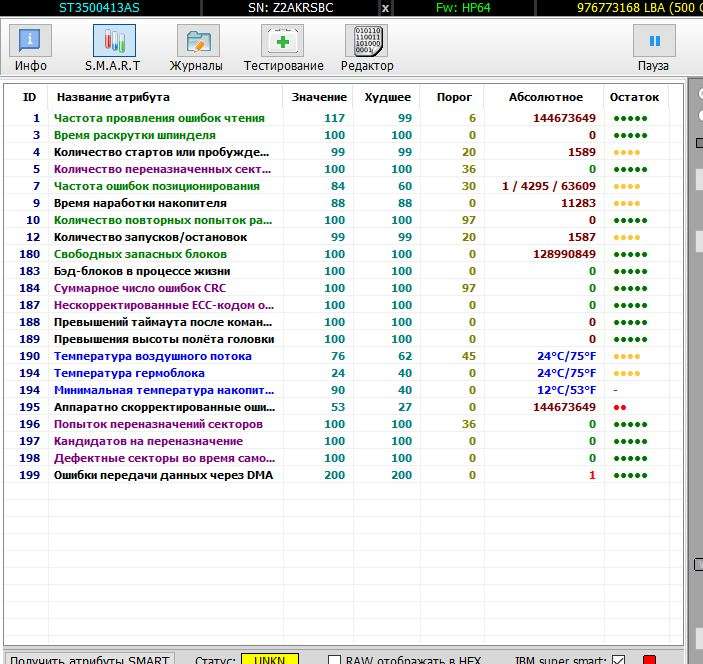Click the Пауза pause icon
This screenshot has height=664, width=703.
coord(654,40)
